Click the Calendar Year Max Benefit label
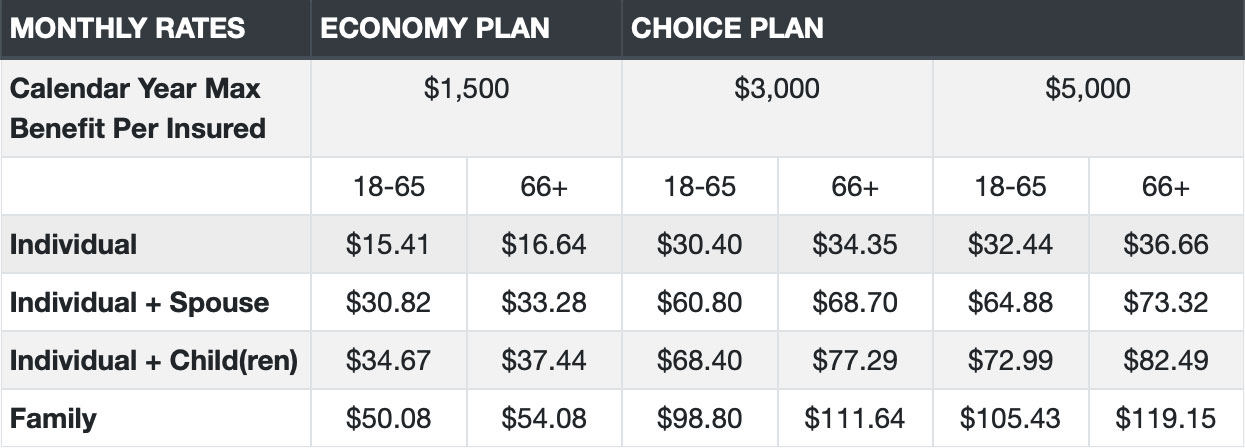 pos(137,108)
